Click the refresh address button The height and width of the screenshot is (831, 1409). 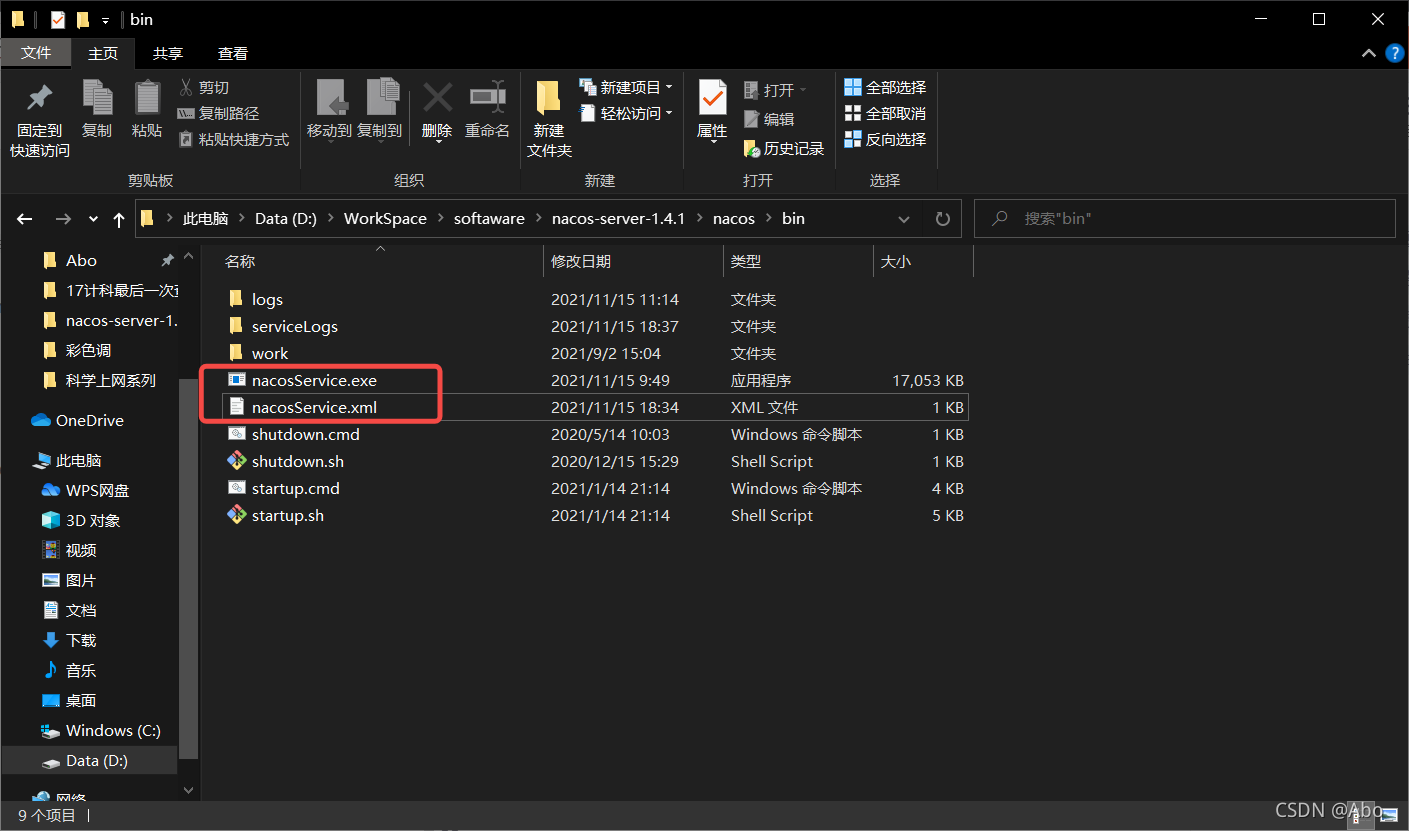[x=942, y=219]
